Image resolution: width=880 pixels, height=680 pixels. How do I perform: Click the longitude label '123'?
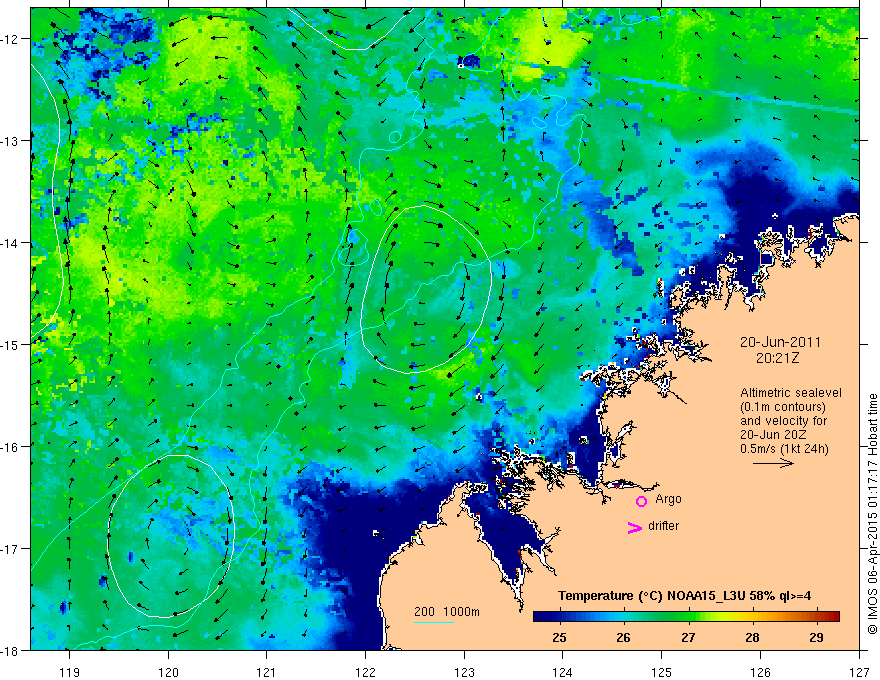tap(464, 673)
